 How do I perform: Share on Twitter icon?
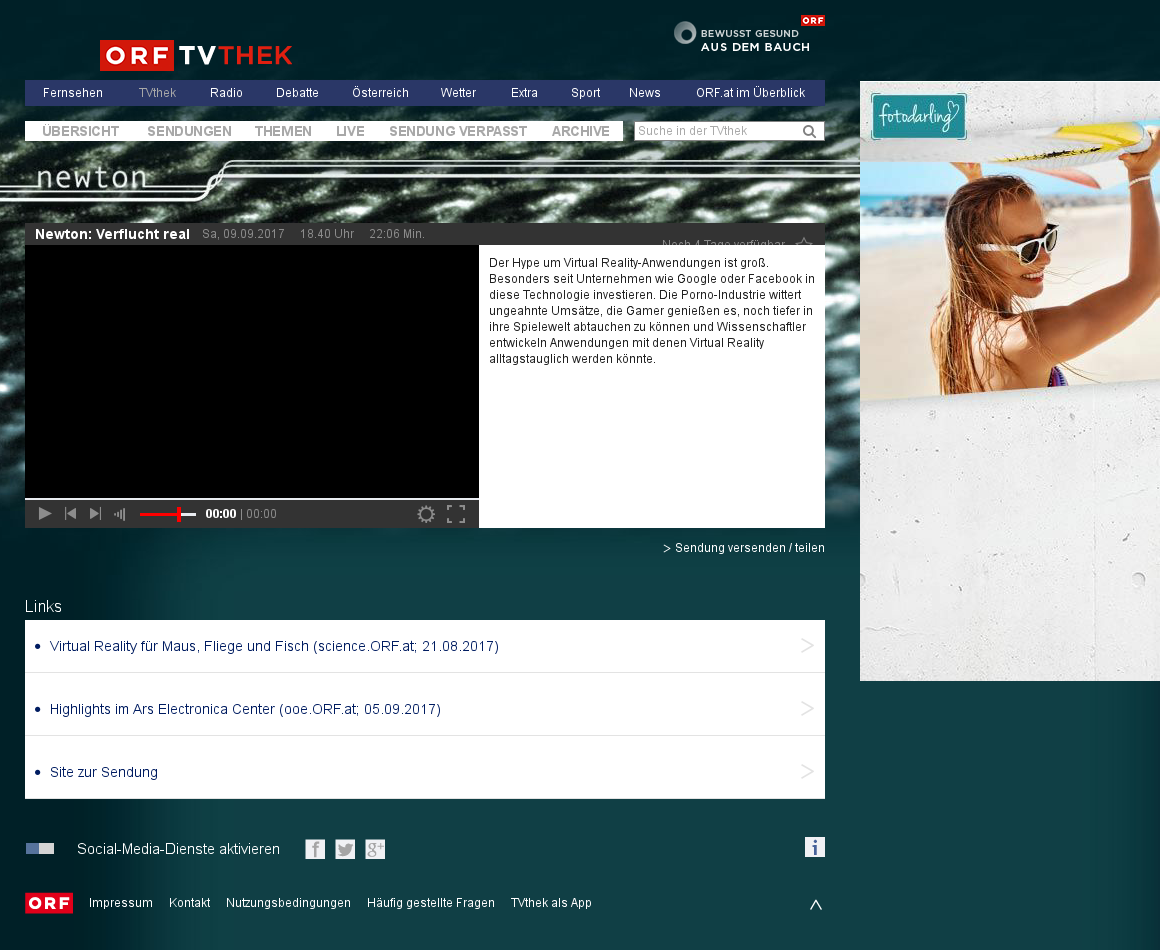click(345, 849)
